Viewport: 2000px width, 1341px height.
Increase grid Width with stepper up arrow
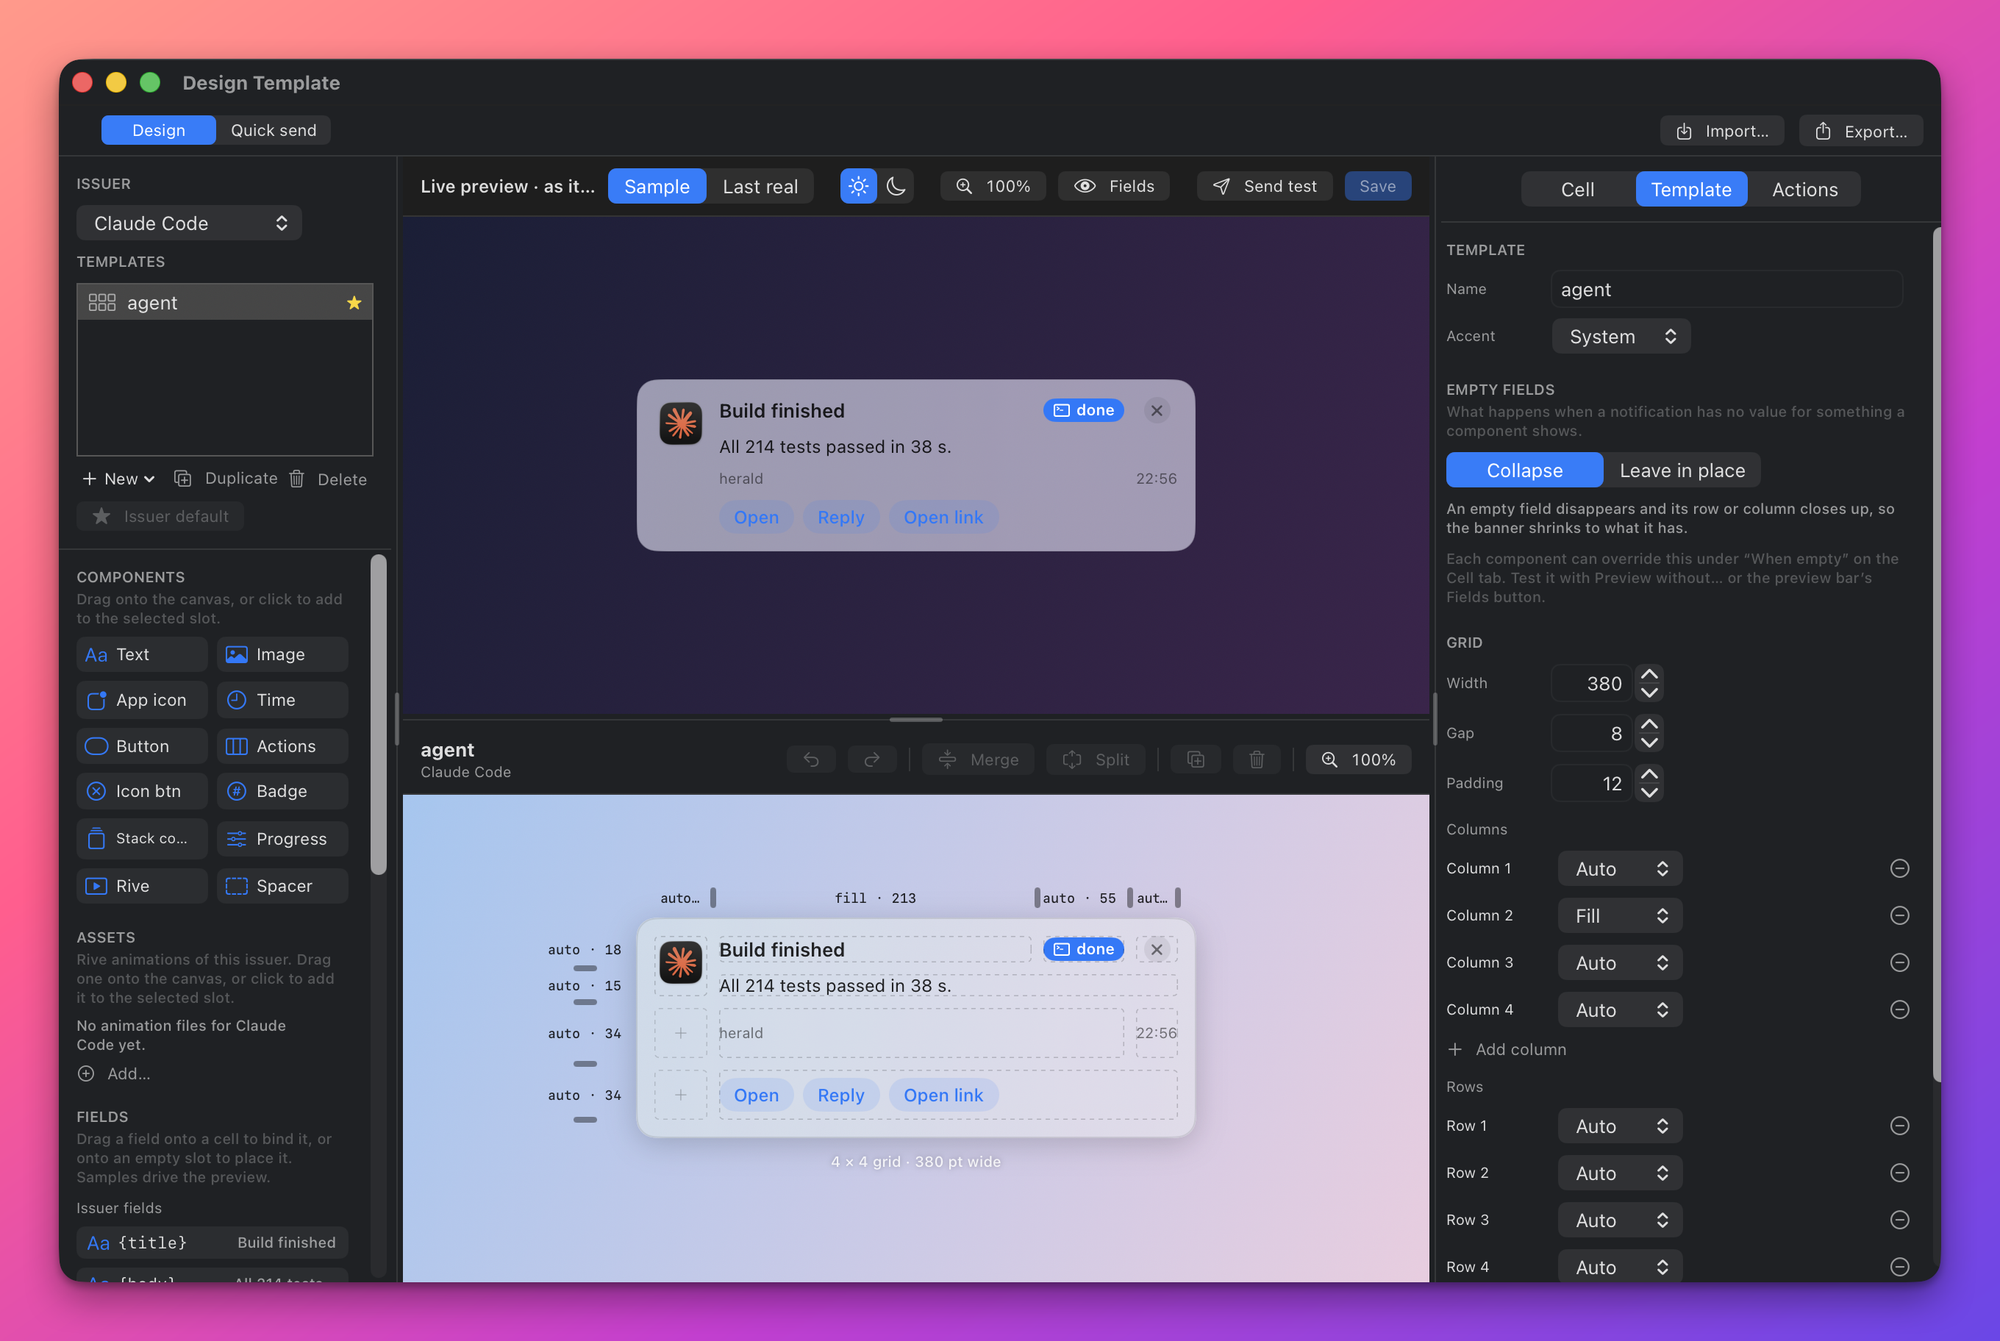[1649, 675]
